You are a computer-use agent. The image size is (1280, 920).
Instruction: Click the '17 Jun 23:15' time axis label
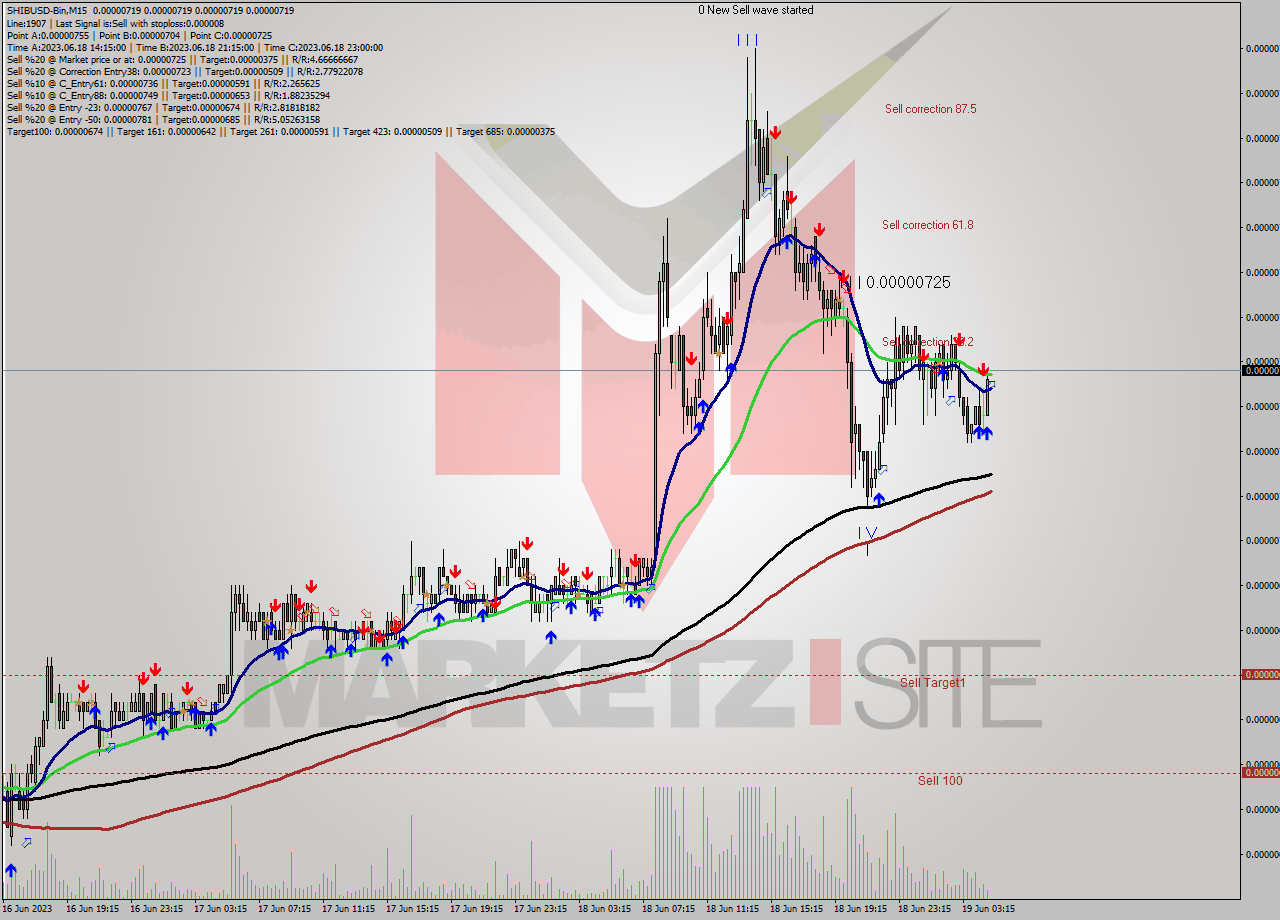tap(540, 909)
